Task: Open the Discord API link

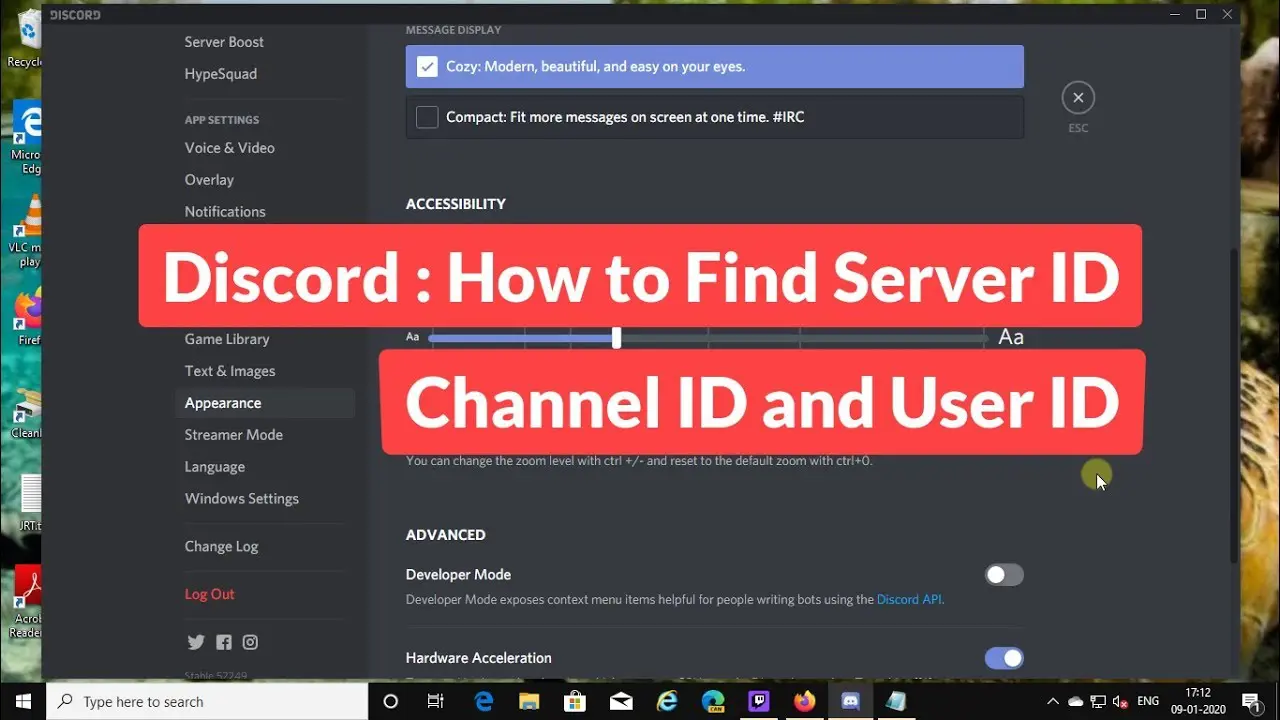Action: point(908,599)
